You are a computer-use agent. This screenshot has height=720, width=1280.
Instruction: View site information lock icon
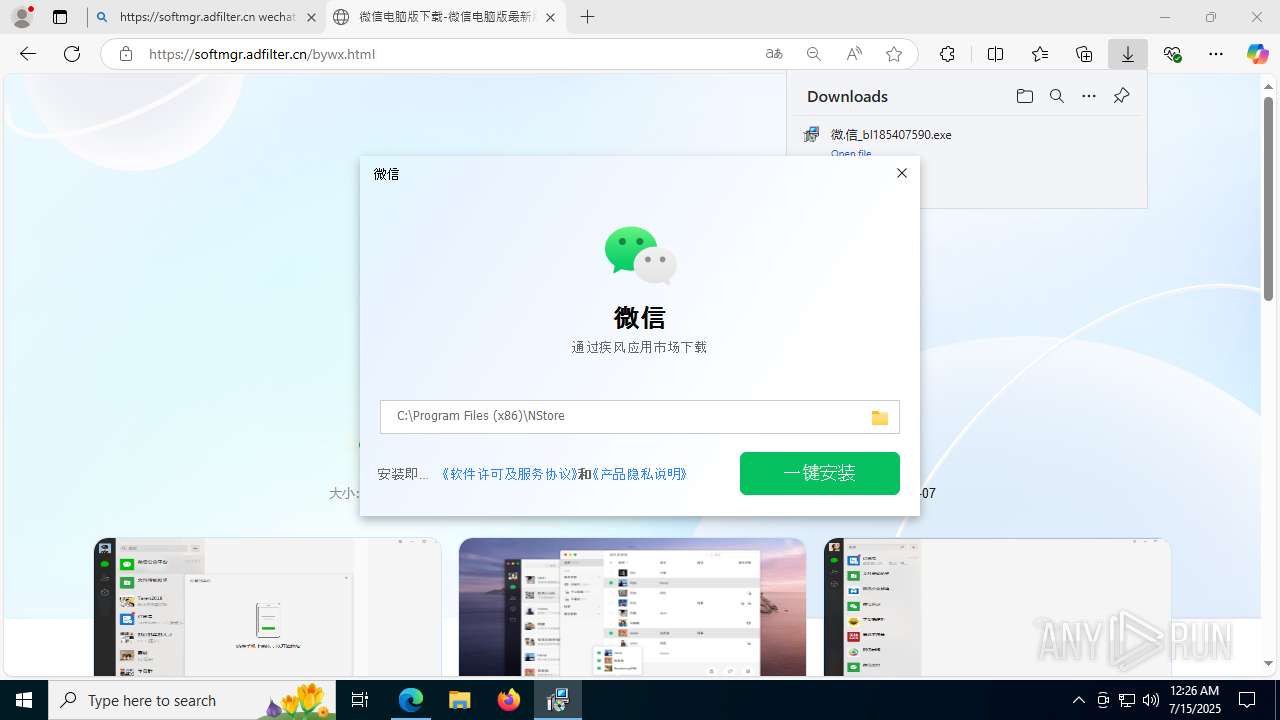pyautogui.click(x=126, y=54)
